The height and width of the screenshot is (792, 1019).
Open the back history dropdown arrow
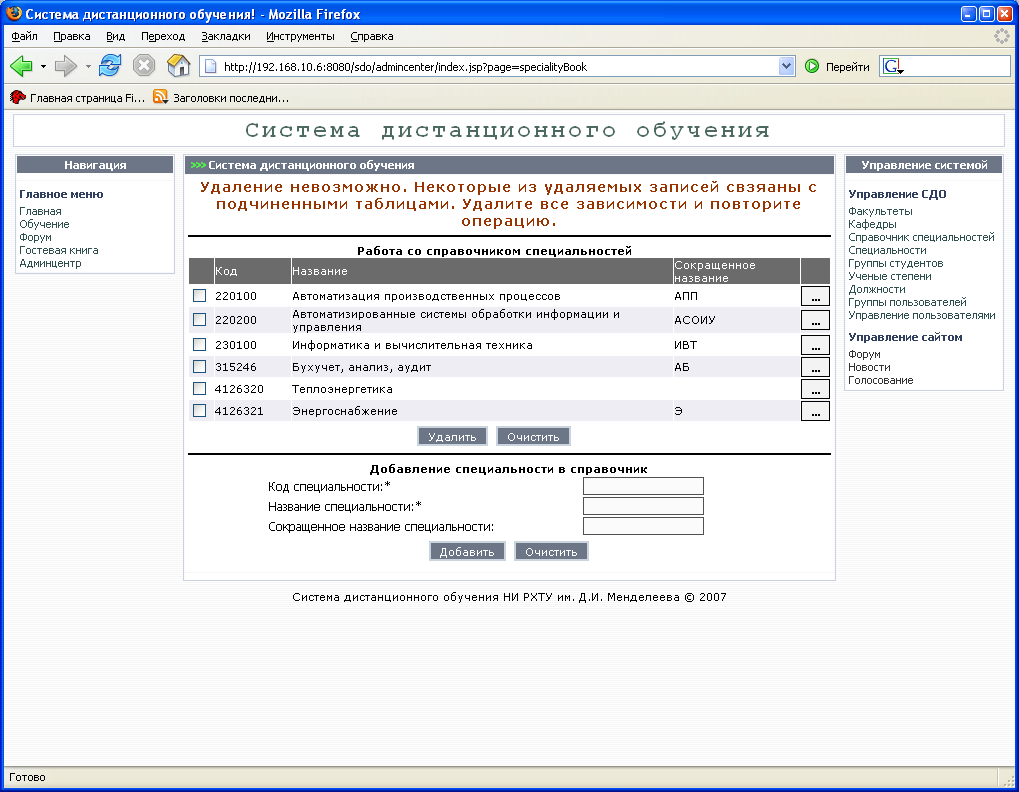click(44, 66)
